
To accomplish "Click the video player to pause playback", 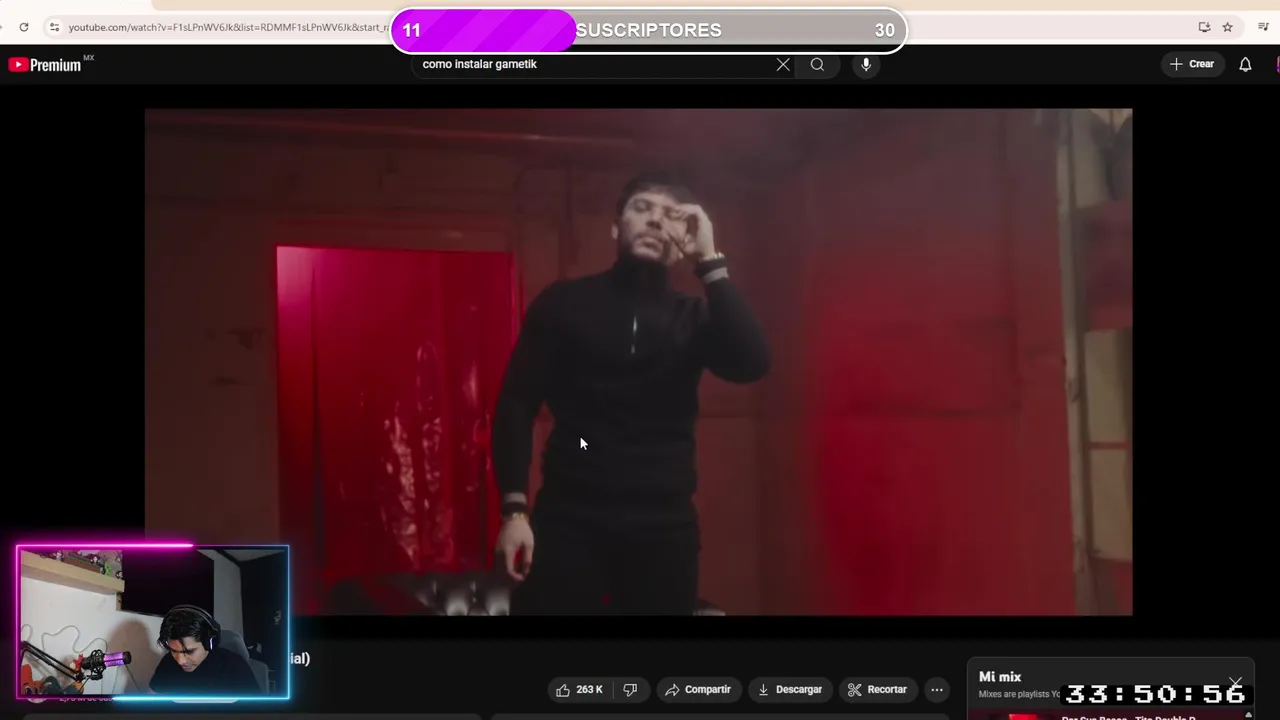I will pos(638,362).
